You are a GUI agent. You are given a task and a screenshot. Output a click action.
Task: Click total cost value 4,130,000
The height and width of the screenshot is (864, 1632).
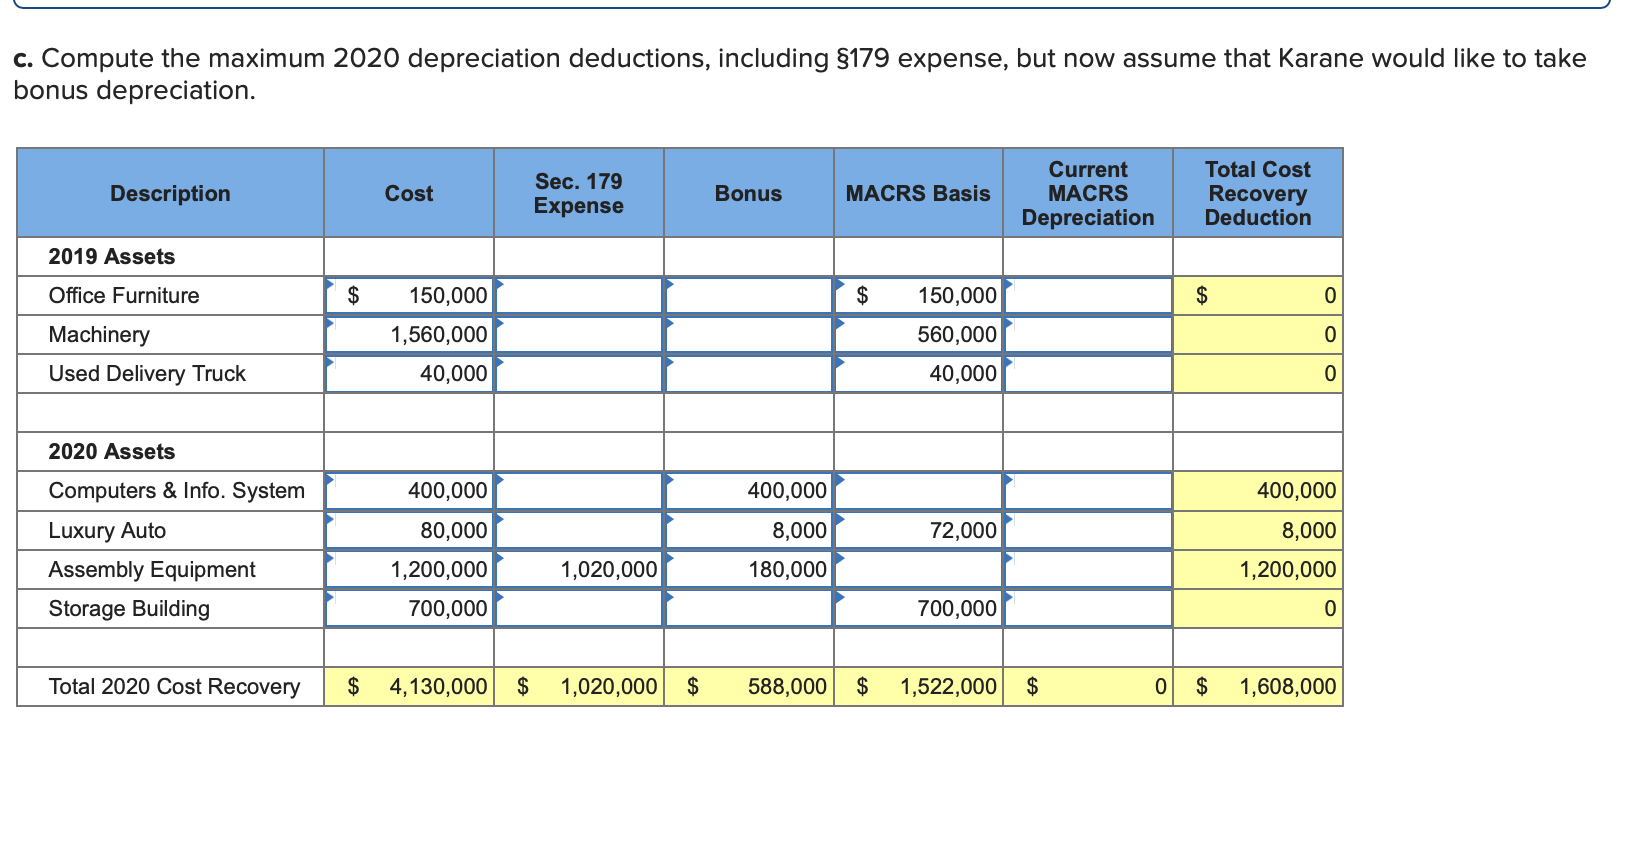(409, 686)
